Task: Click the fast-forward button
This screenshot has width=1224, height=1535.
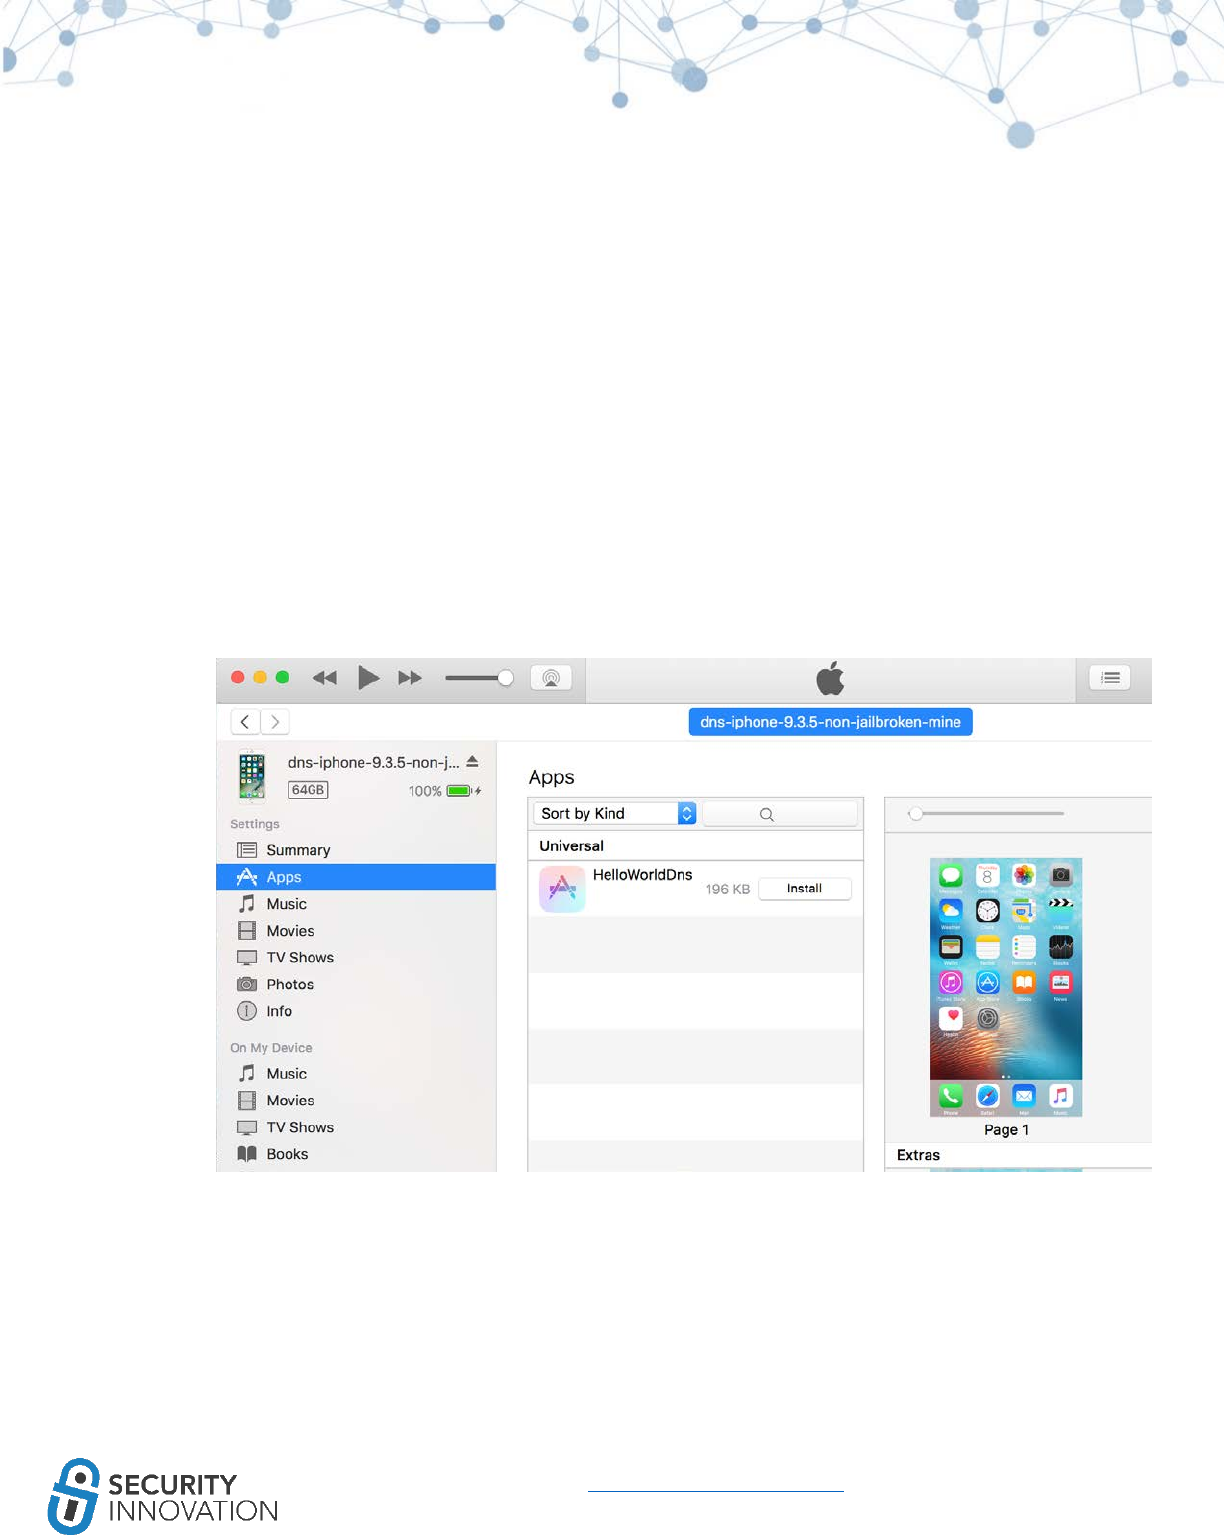Action: pyautogui.click(x=410, y=678)
